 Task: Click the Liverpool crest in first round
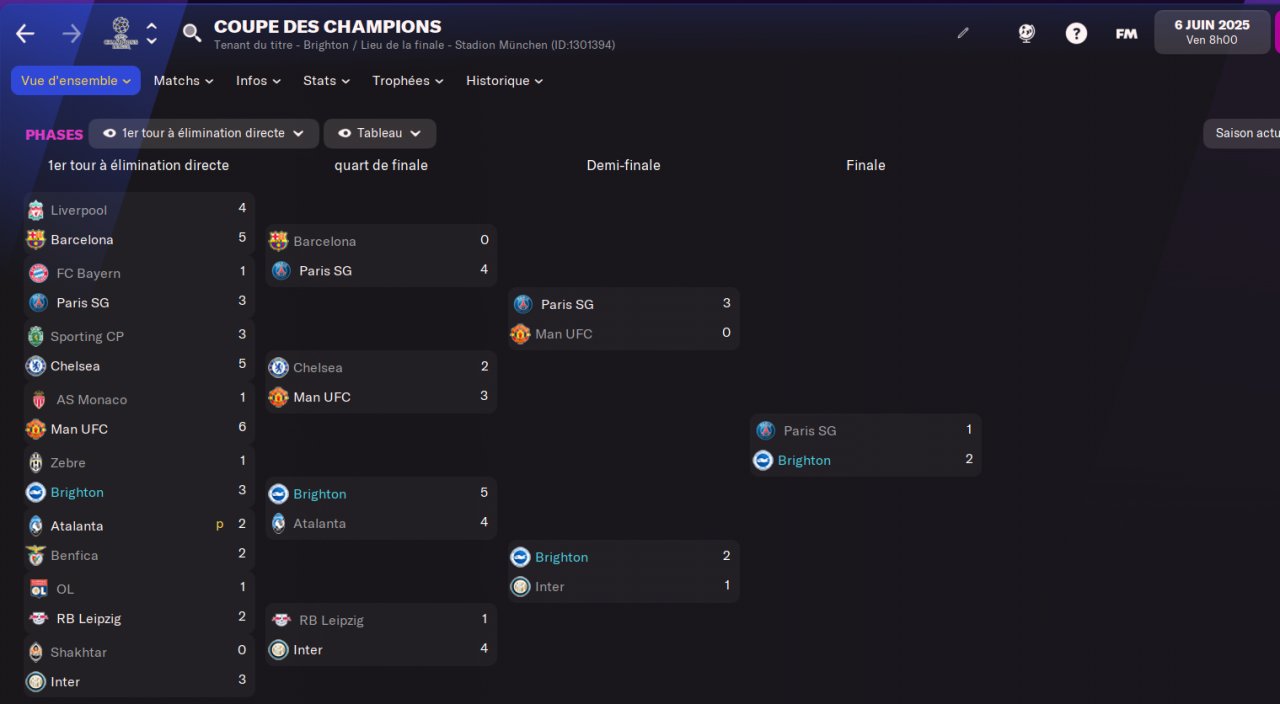coord(36,210)
